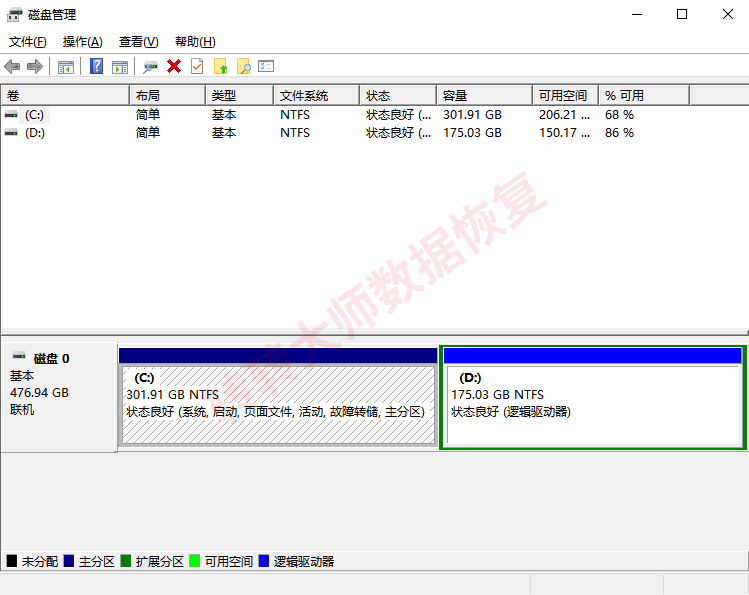The width and height of the screenshot is (749, 595).
Task: Open Help with the blue question mark icon
Action: coord(96,66)
